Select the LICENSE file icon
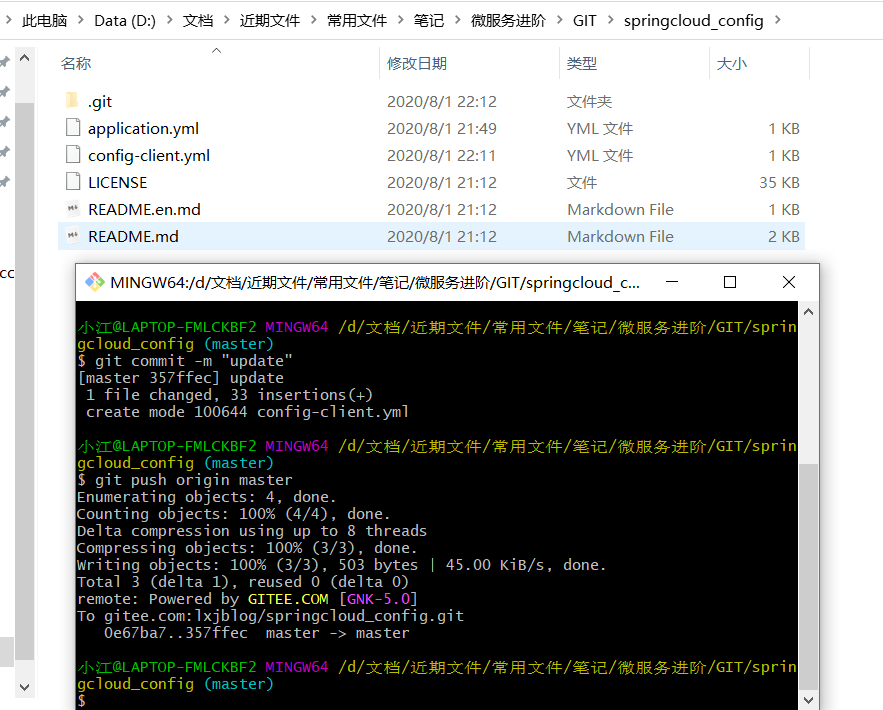The height and width of the screenshot is (710, 883). [x=71, y=182]
